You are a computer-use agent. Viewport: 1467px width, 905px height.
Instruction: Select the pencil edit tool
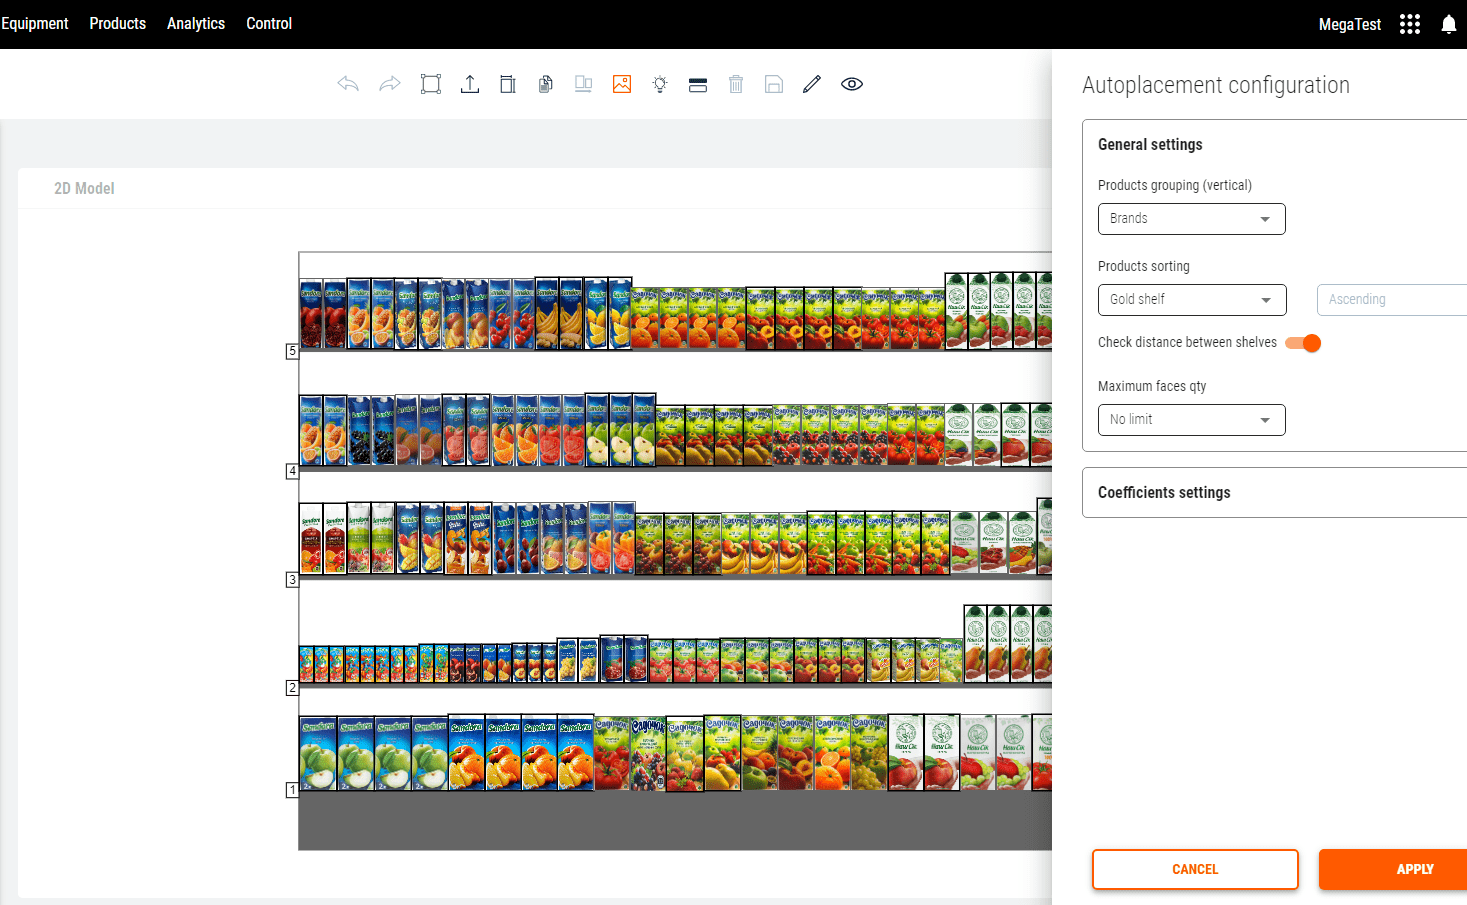[812, 84]
